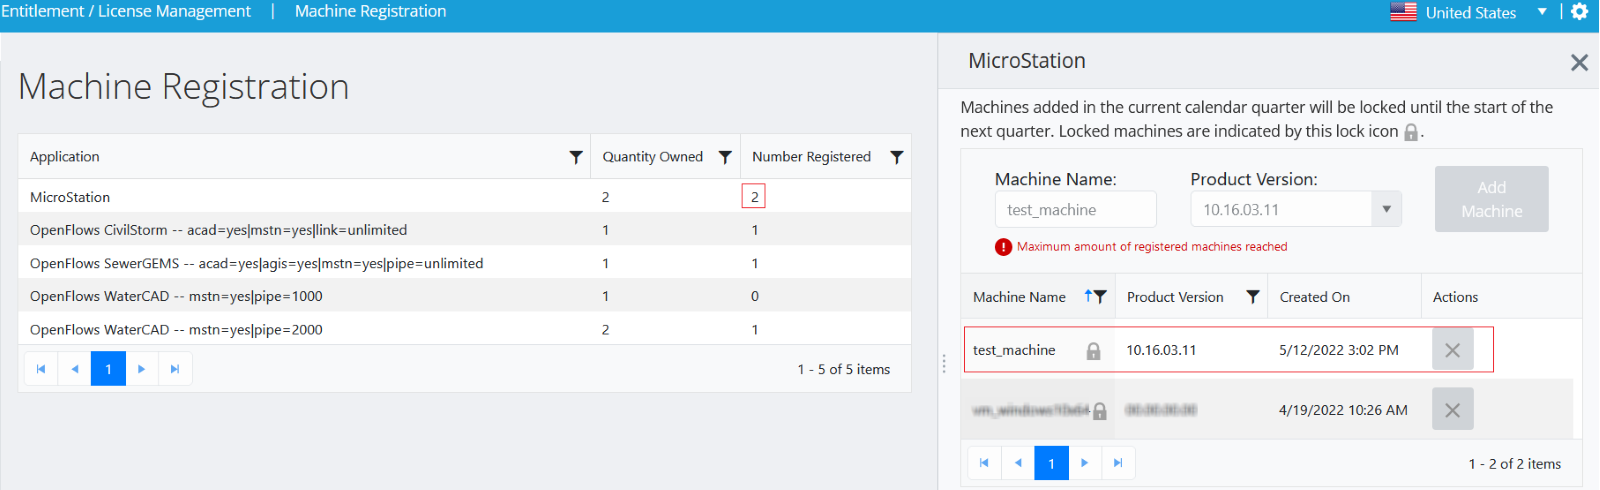Delete the test_machine registration

click(x=1452, y=350)
